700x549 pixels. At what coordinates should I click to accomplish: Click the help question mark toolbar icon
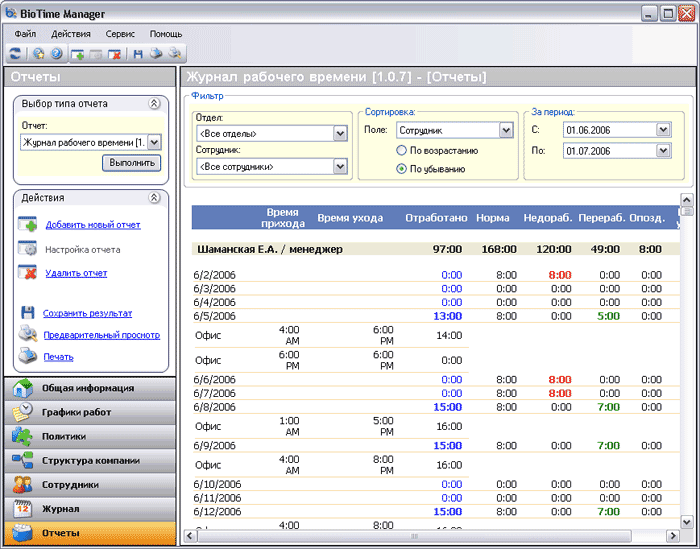56,53
